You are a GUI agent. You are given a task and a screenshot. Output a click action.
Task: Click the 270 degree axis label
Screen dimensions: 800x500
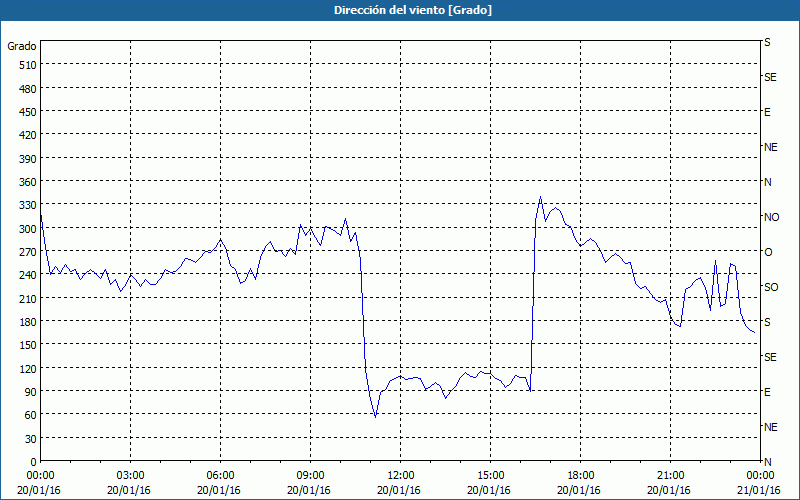point(27,252)
